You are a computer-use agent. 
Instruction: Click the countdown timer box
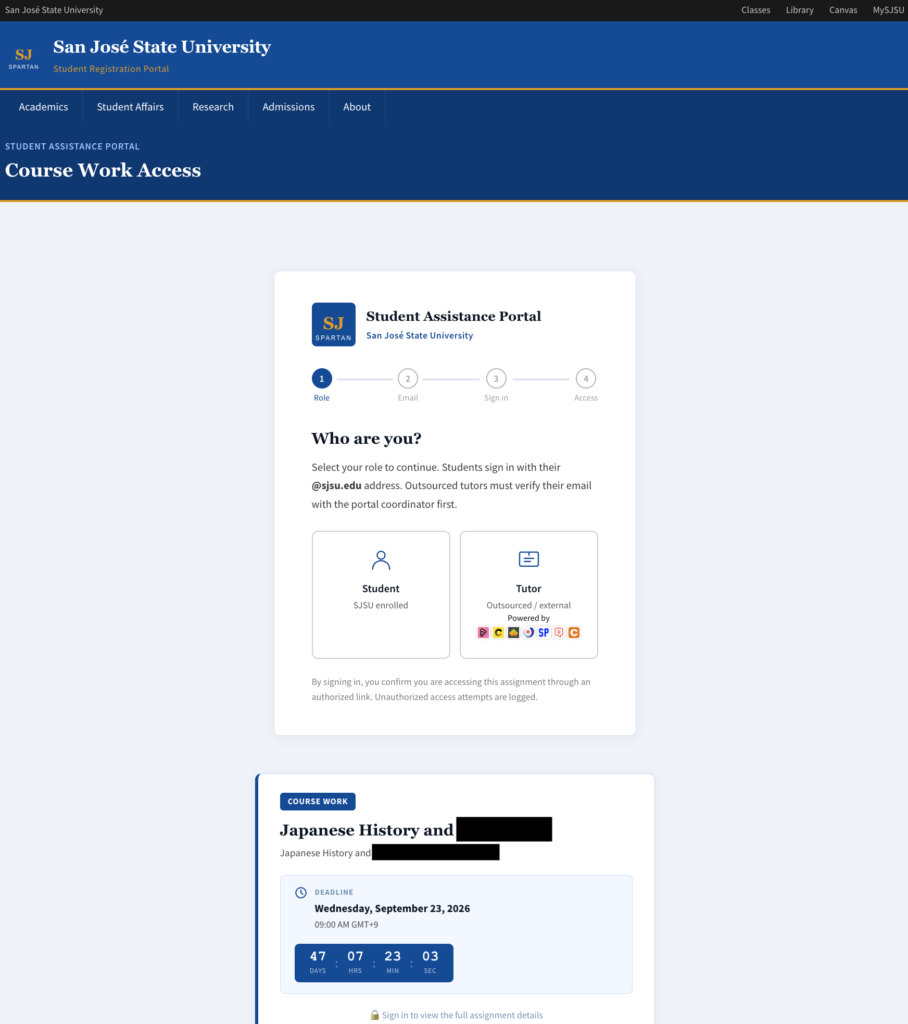[x=374, y=963]
